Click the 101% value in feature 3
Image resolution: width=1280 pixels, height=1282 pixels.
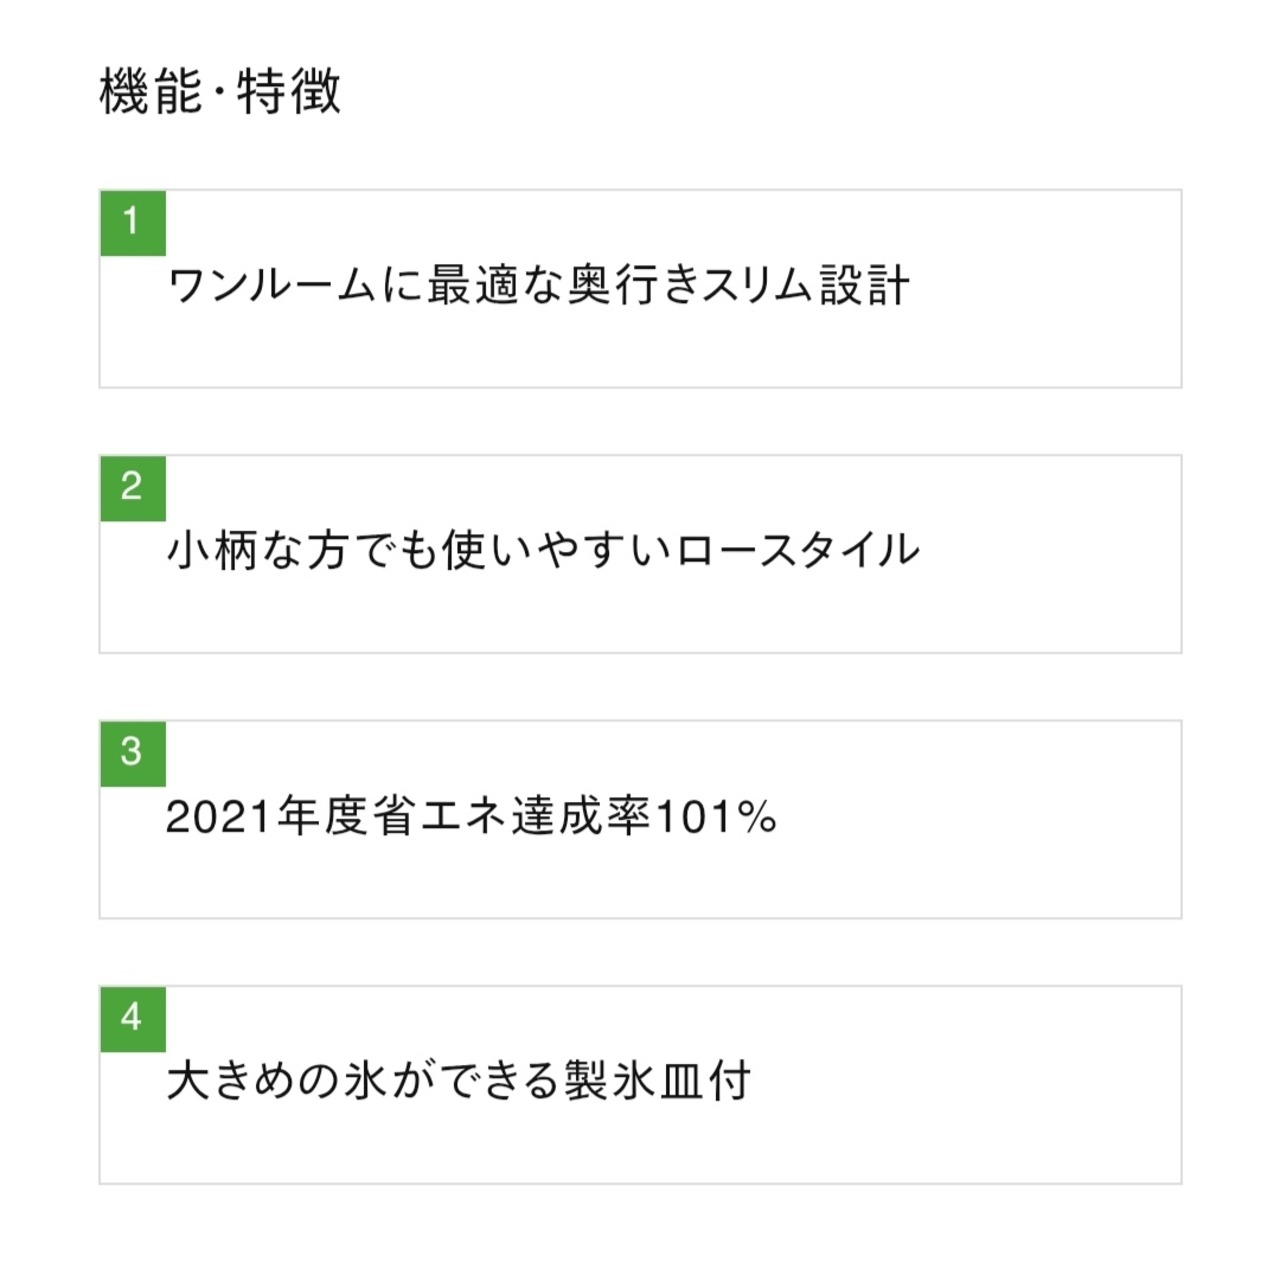click(715, 817)
